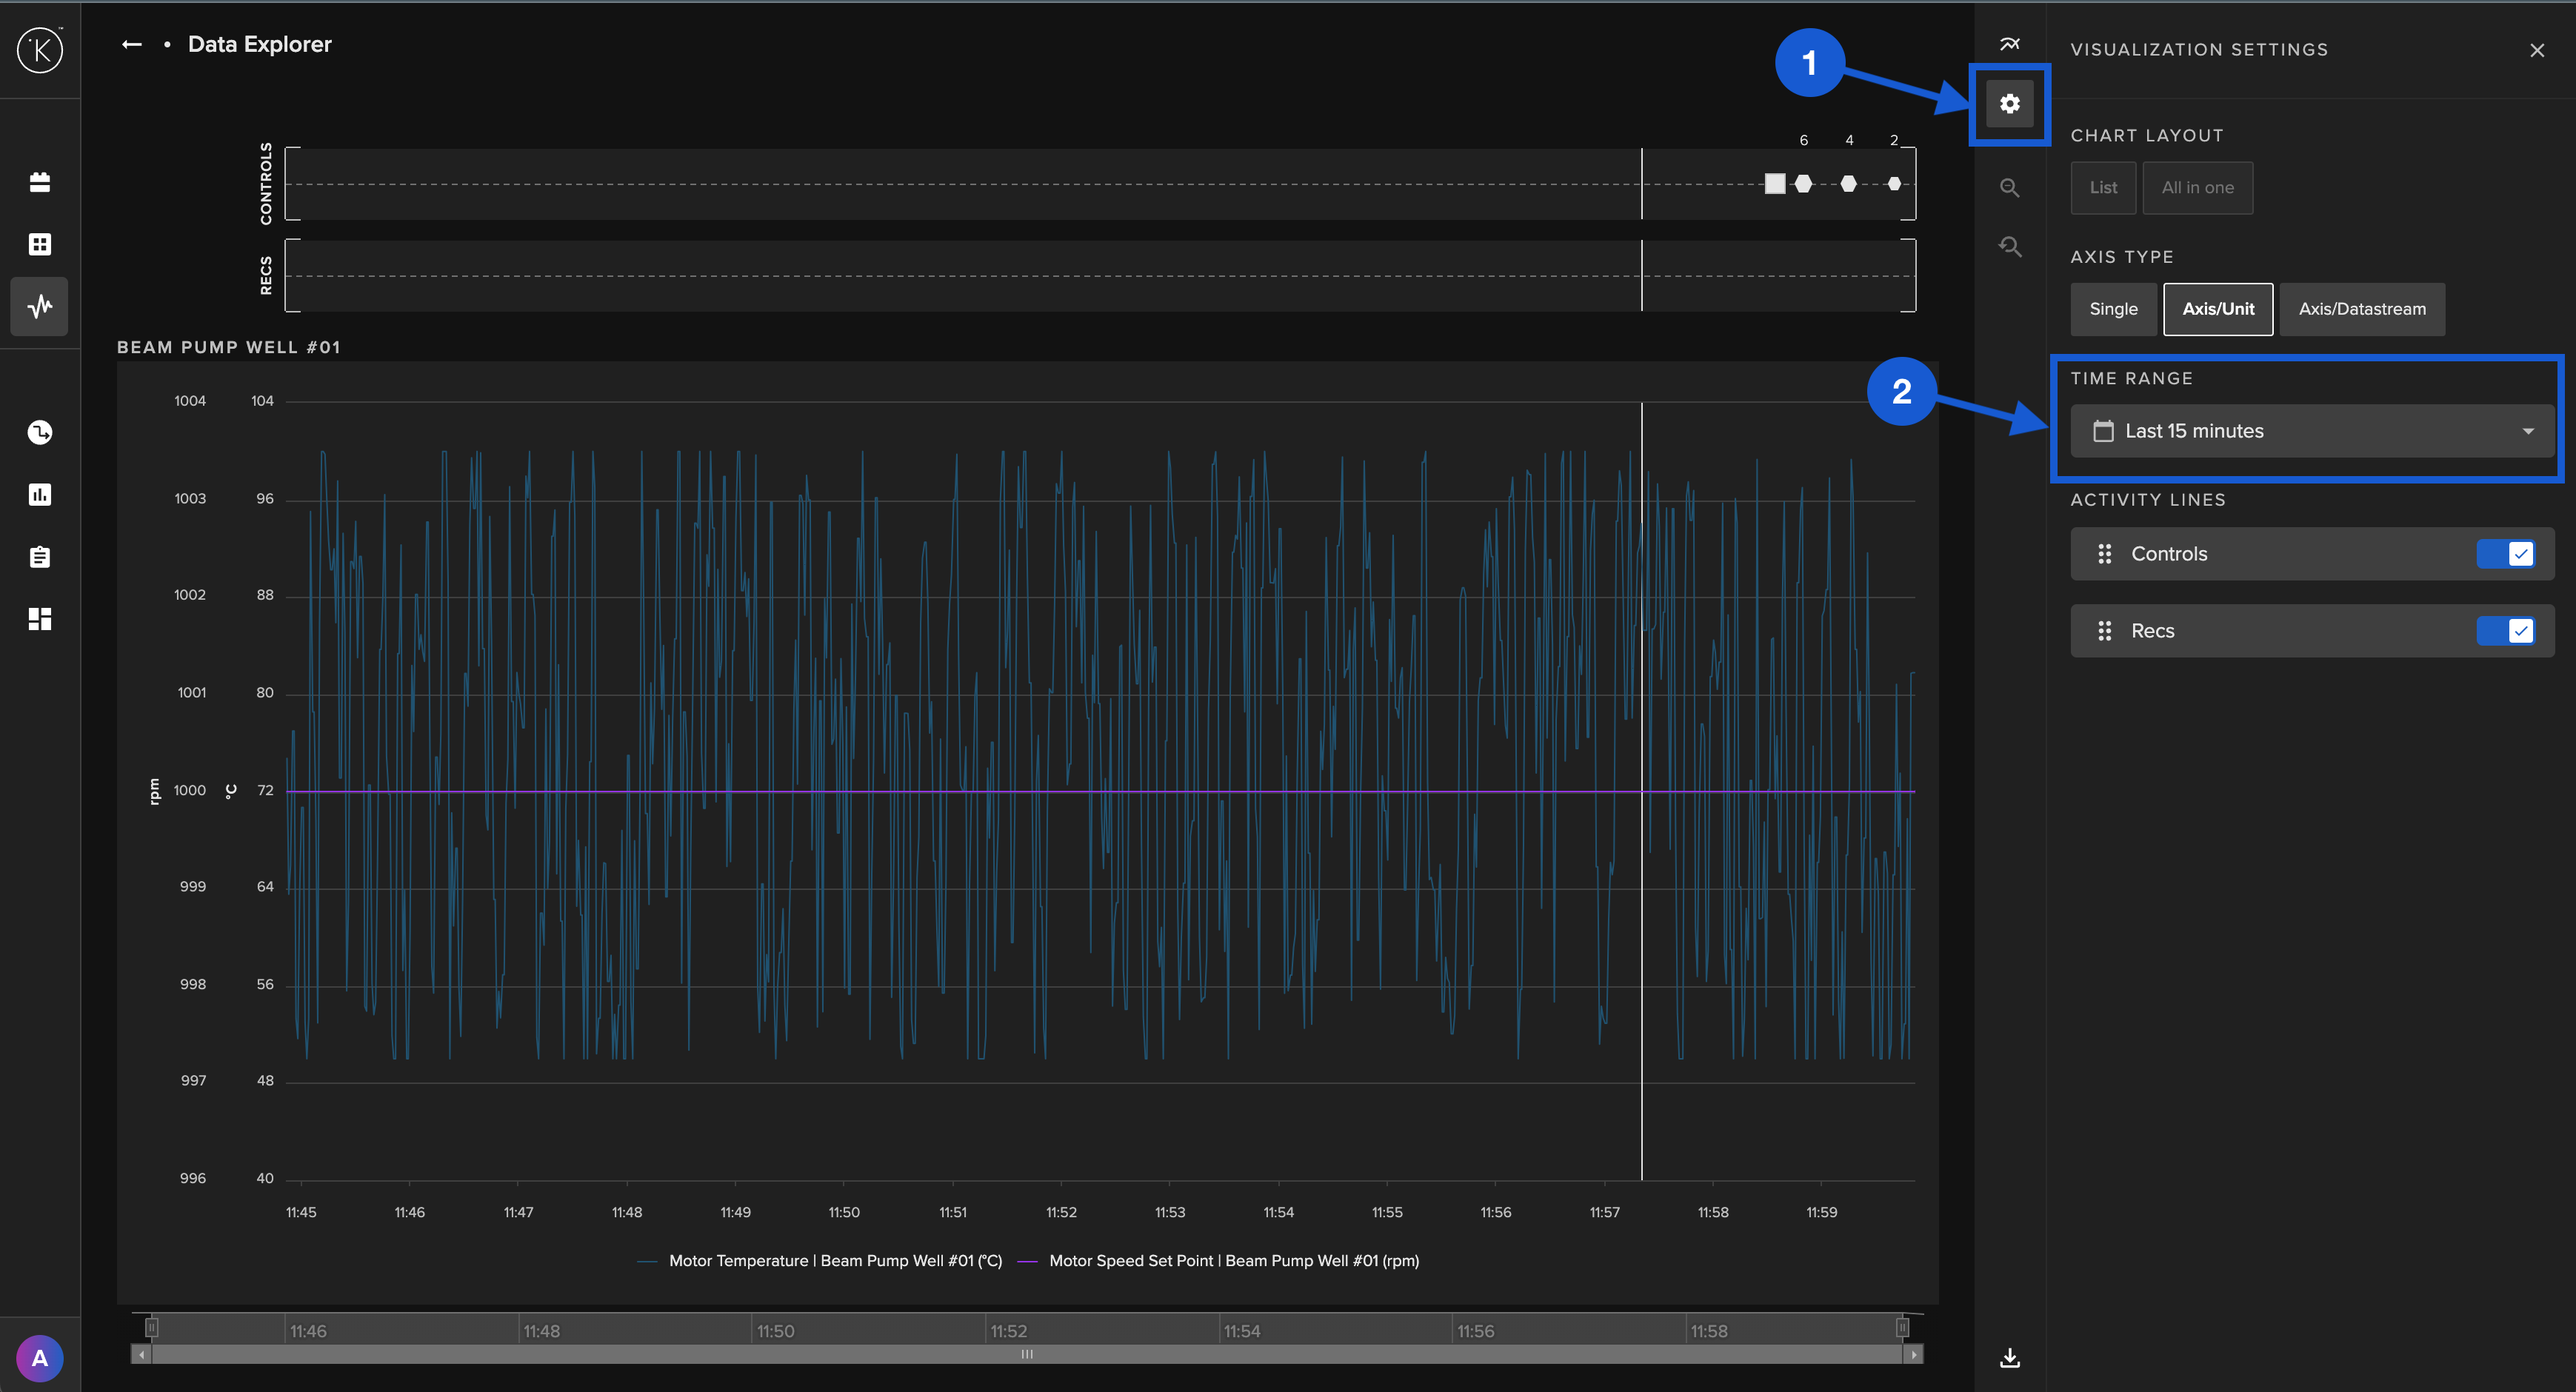Open the bar chart sidebar icon
2576x1392 pixels.
click(40, 495)
